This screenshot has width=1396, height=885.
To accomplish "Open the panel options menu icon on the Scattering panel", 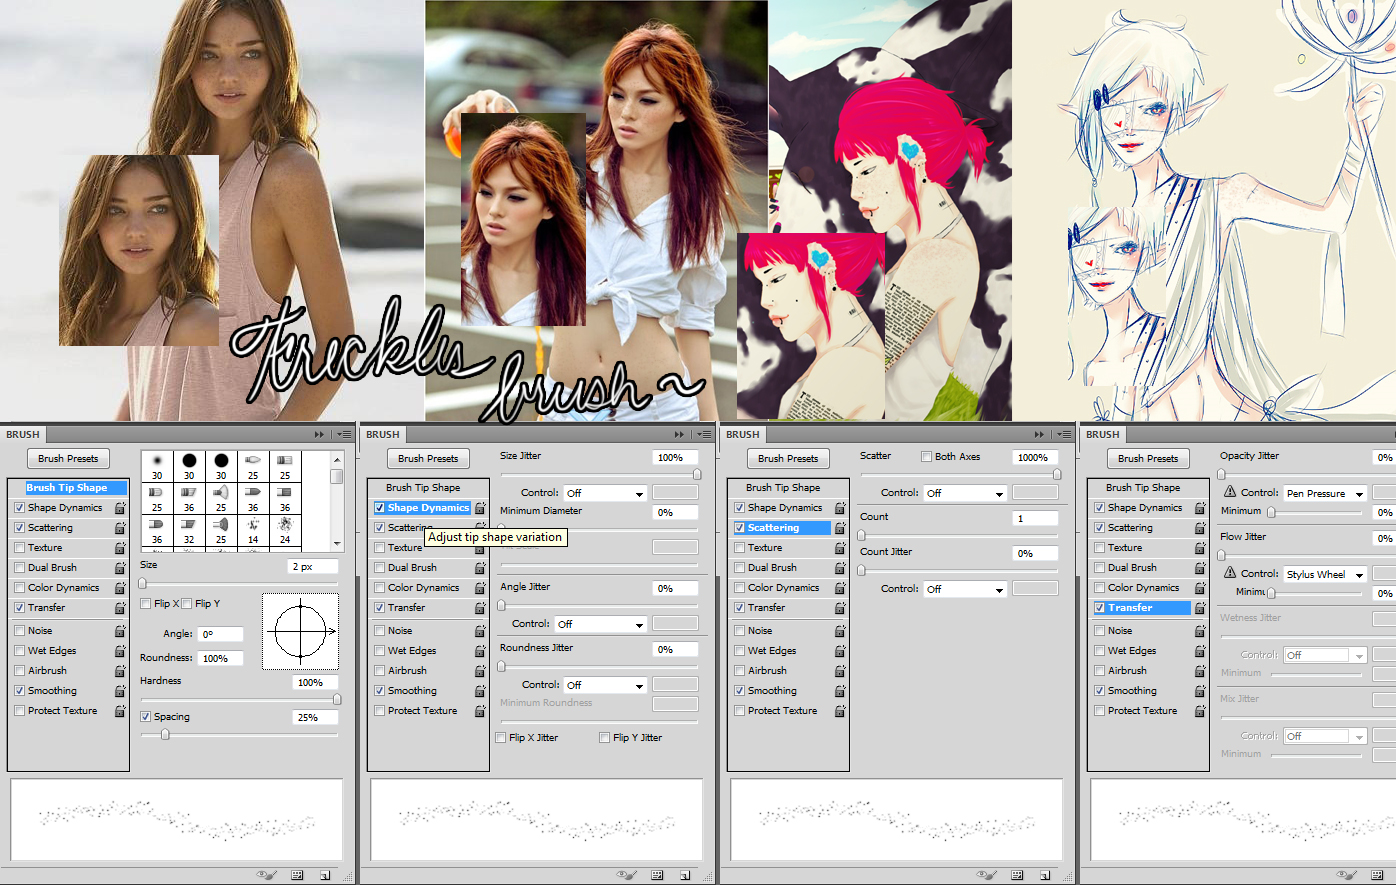I will tap(1064, 435).
